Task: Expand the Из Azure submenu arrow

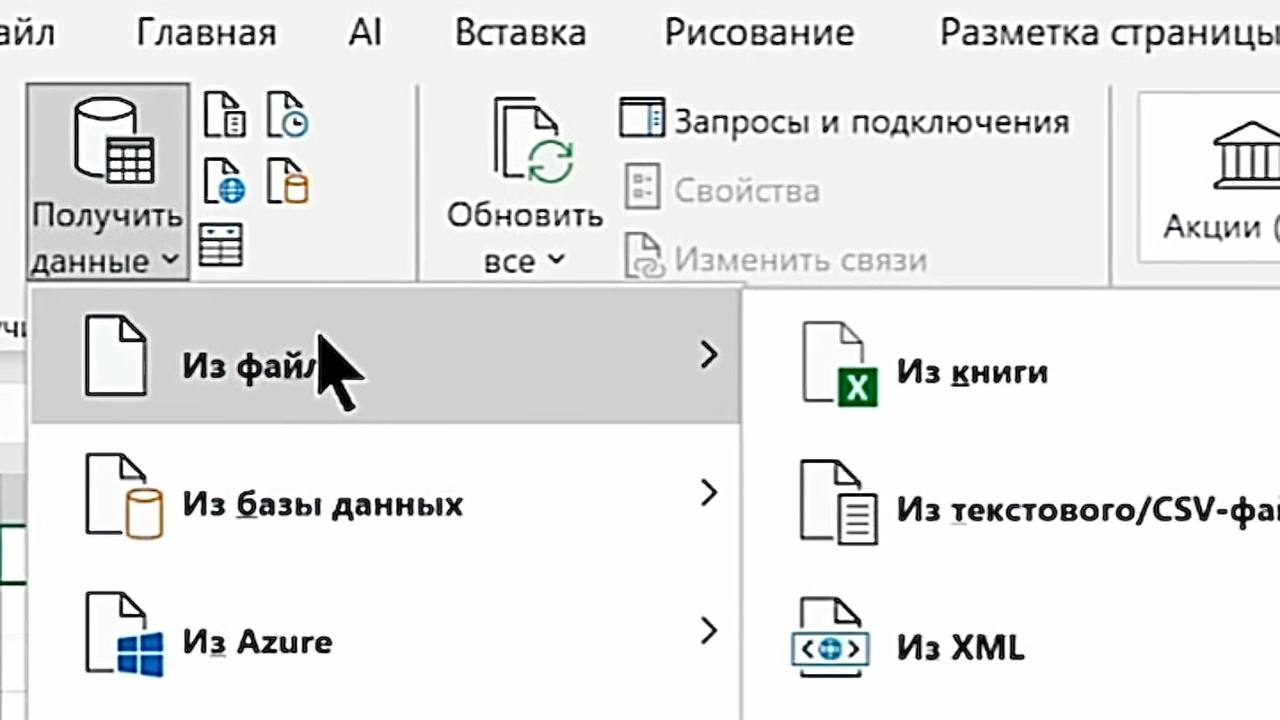Action: (708, 631)
